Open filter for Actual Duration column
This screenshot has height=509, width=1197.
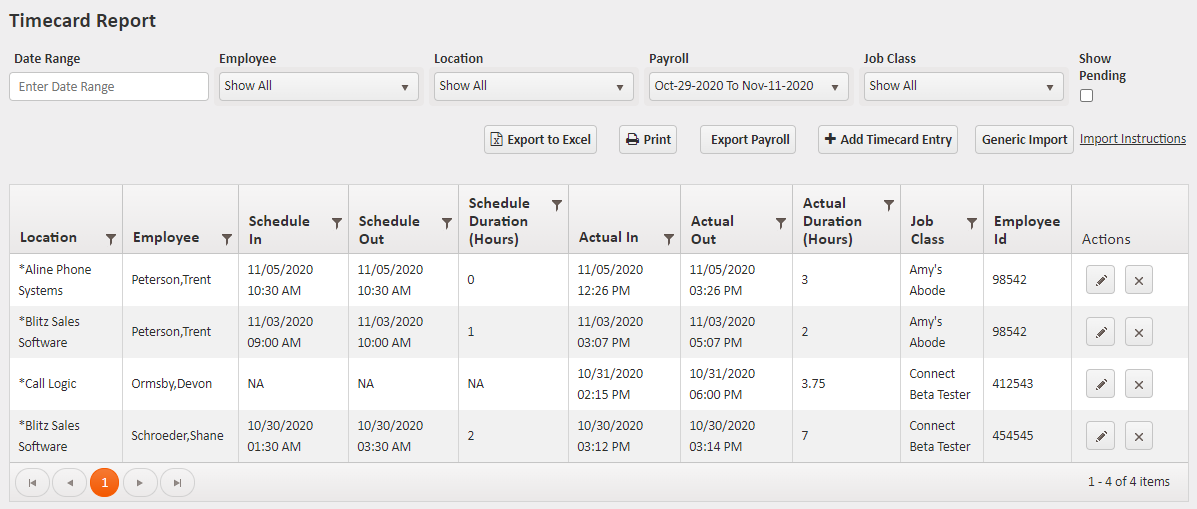888,205
